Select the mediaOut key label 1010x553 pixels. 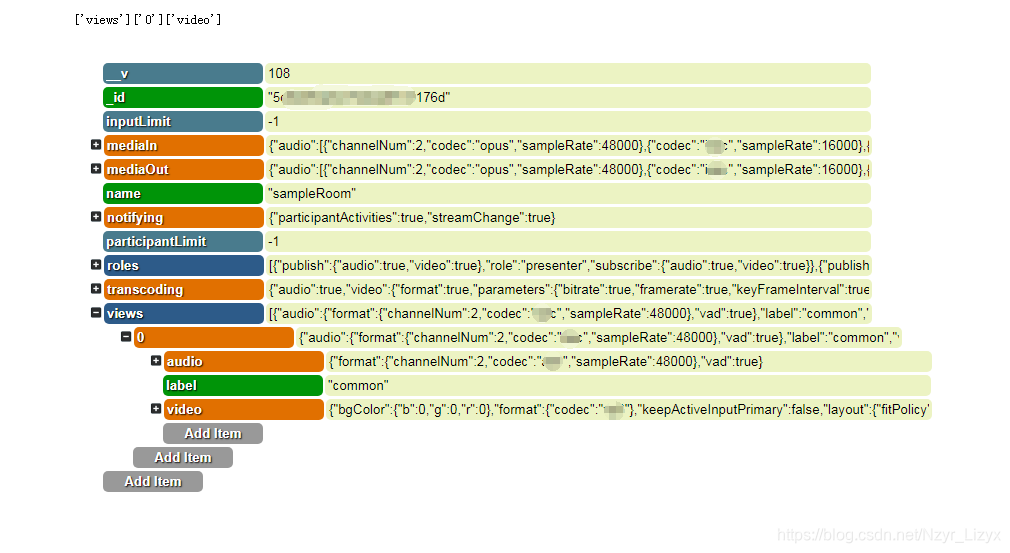click(184, 169)
